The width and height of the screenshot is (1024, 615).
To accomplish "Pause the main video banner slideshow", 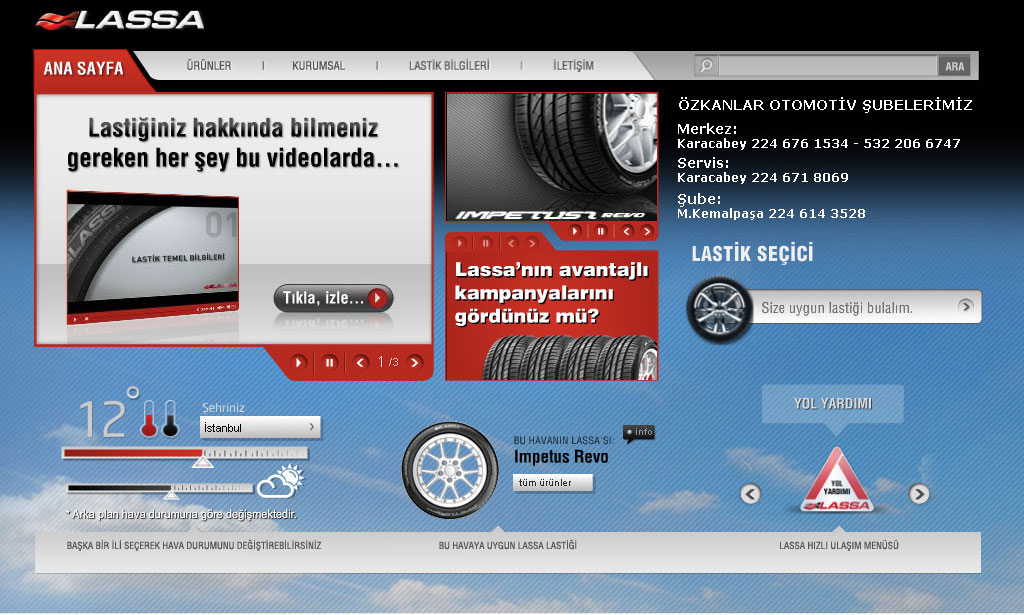I will (330, 362).
